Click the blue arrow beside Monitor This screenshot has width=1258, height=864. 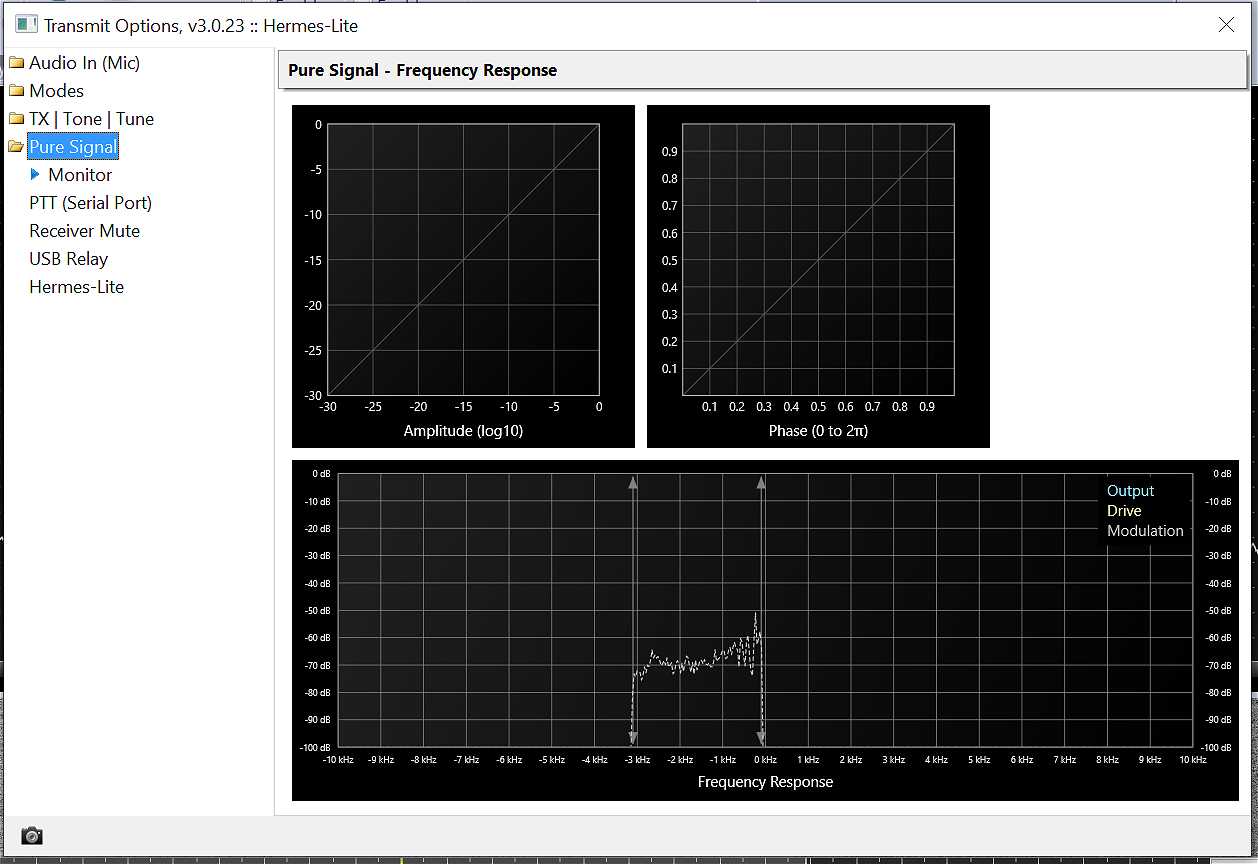coord(36,174)
